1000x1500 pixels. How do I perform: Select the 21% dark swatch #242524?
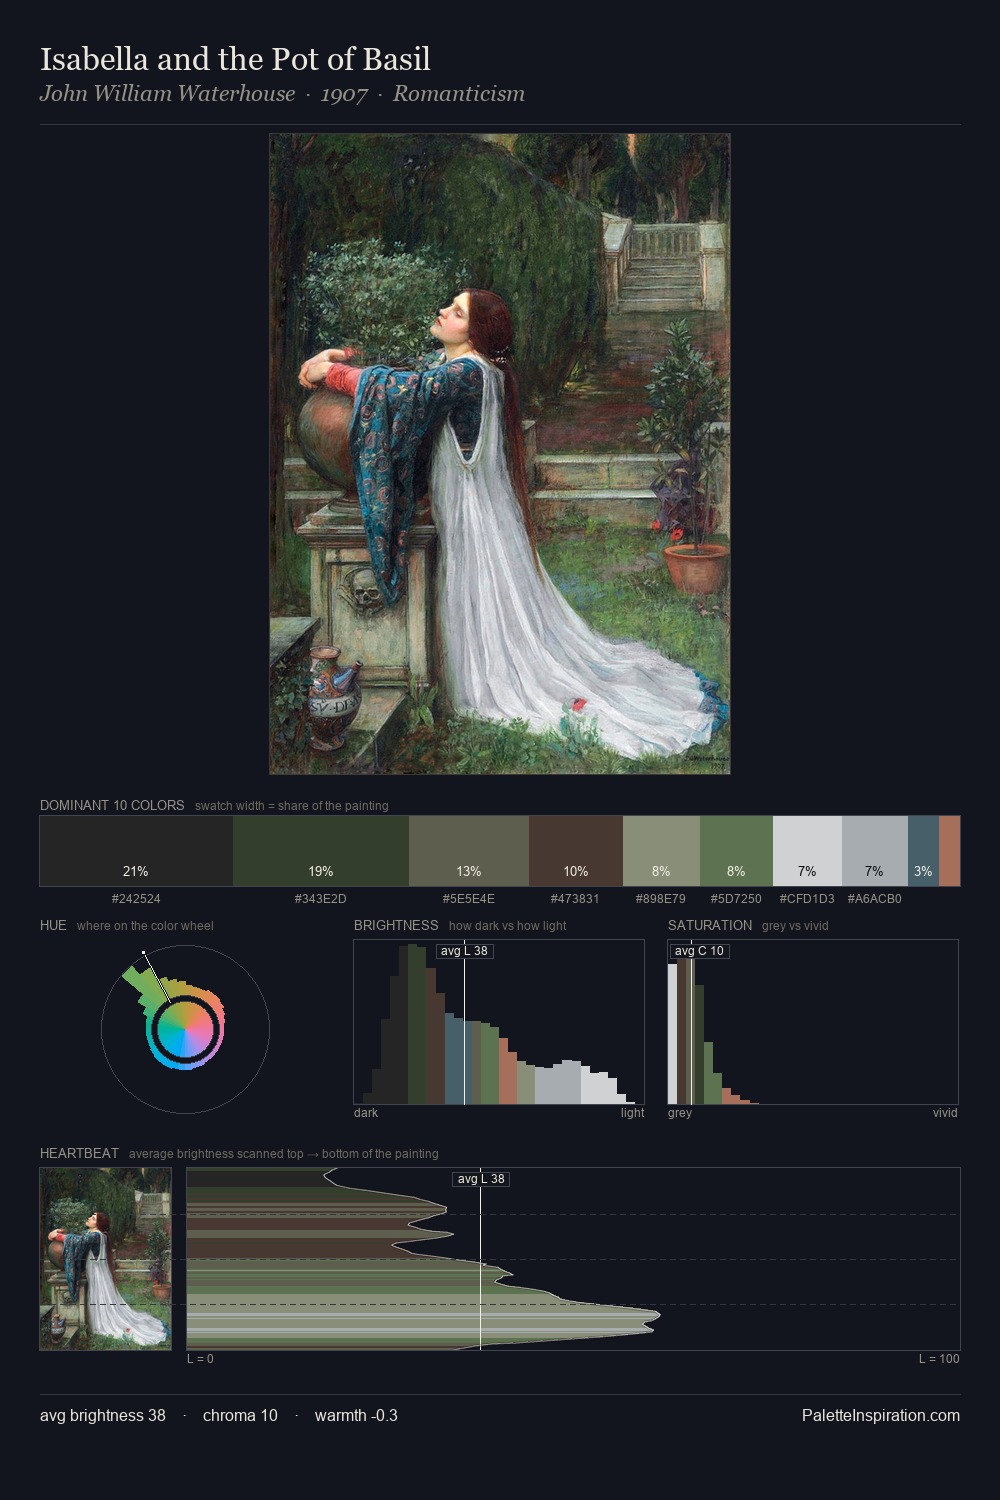point(136,851)
